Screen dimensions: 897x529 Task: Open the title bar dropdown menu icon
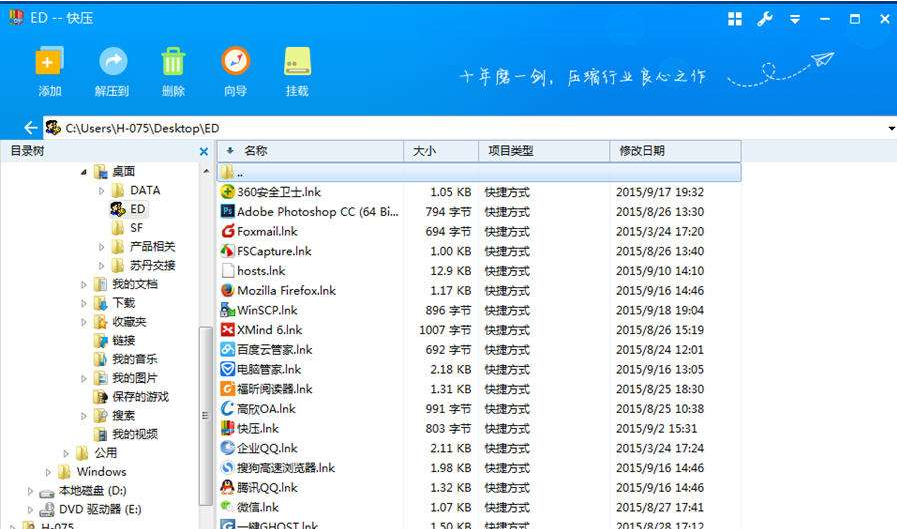point(795,19)
